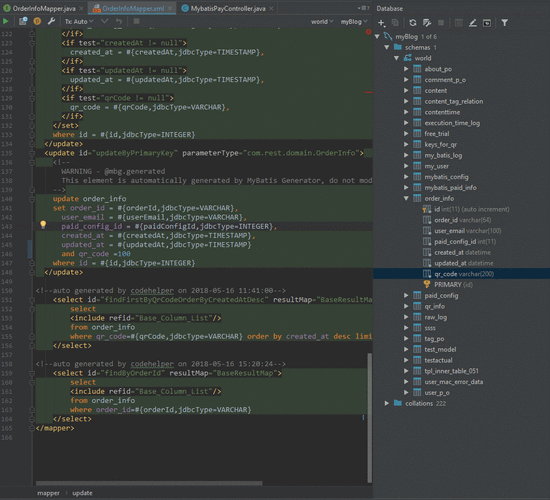Click the editor horizontal scrollbar thumb
The height and width of the screenshot is (500, 550).
click(149, 484)
